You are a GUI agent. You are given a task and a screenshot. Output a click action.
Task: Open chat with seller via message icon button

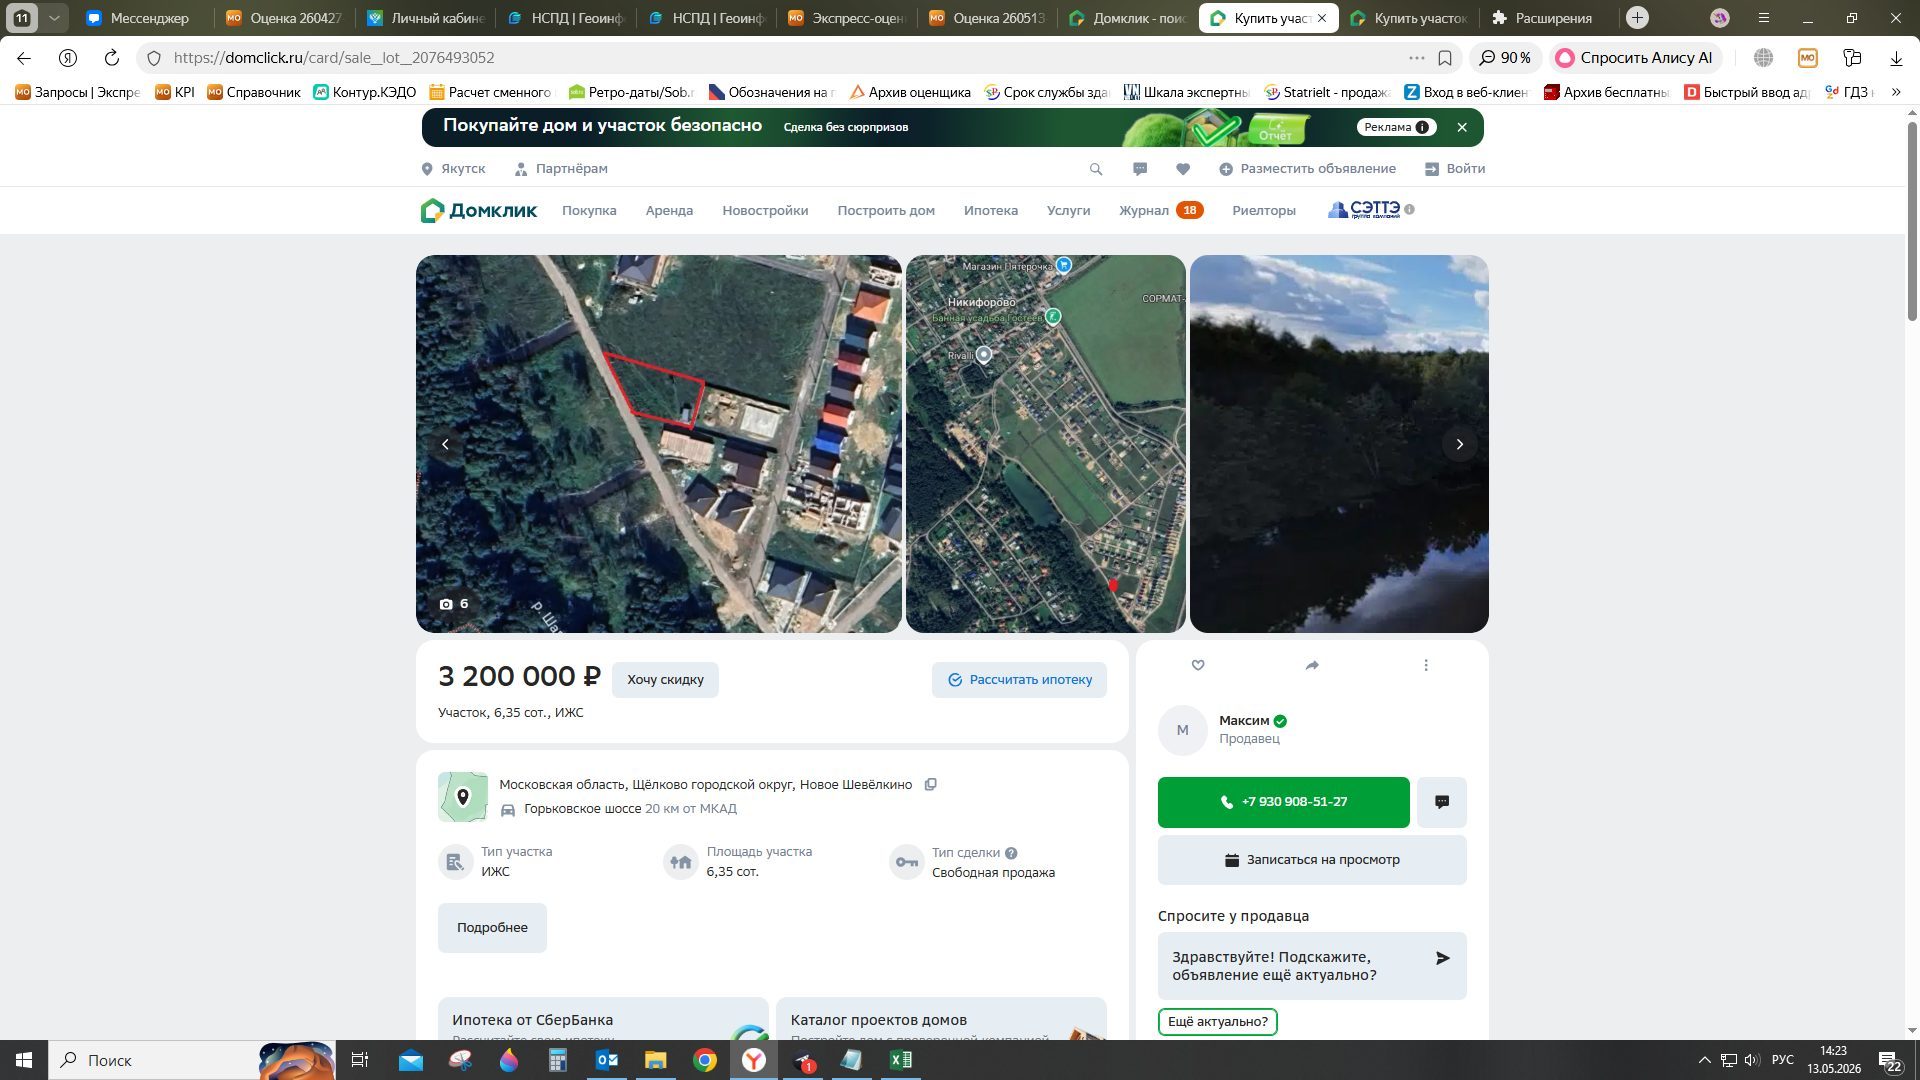pos(1442,802)
